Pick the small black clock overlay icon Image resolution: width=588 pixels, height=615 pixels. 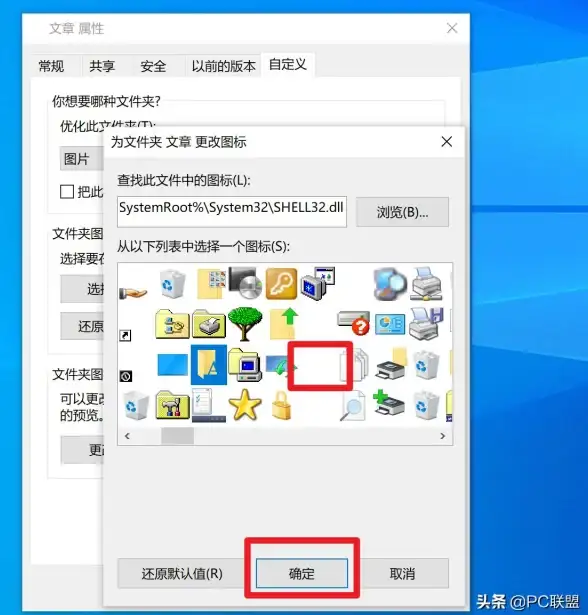click(x=126, y=376)
